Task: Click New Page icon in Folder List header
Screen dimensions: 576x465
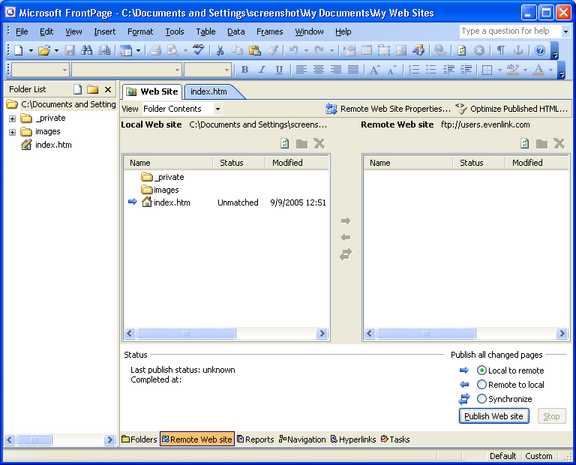Action: click(x=78, y=89)
